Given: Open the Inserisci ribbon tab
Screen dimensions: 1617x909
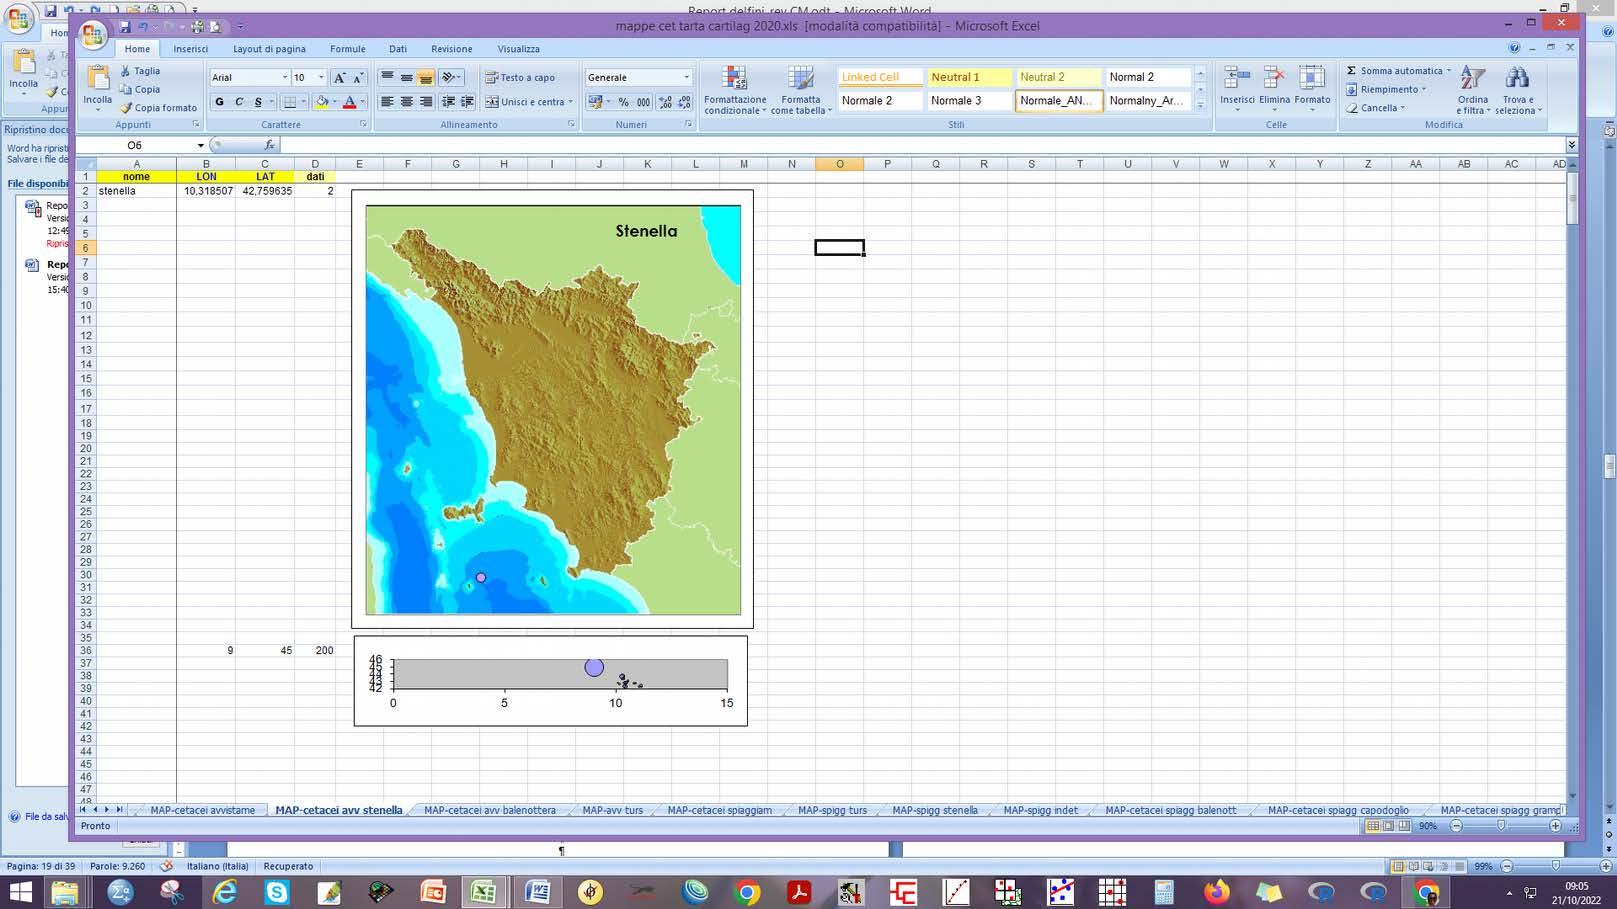Looking at the screenshot, I should click(x=191, y=49).
